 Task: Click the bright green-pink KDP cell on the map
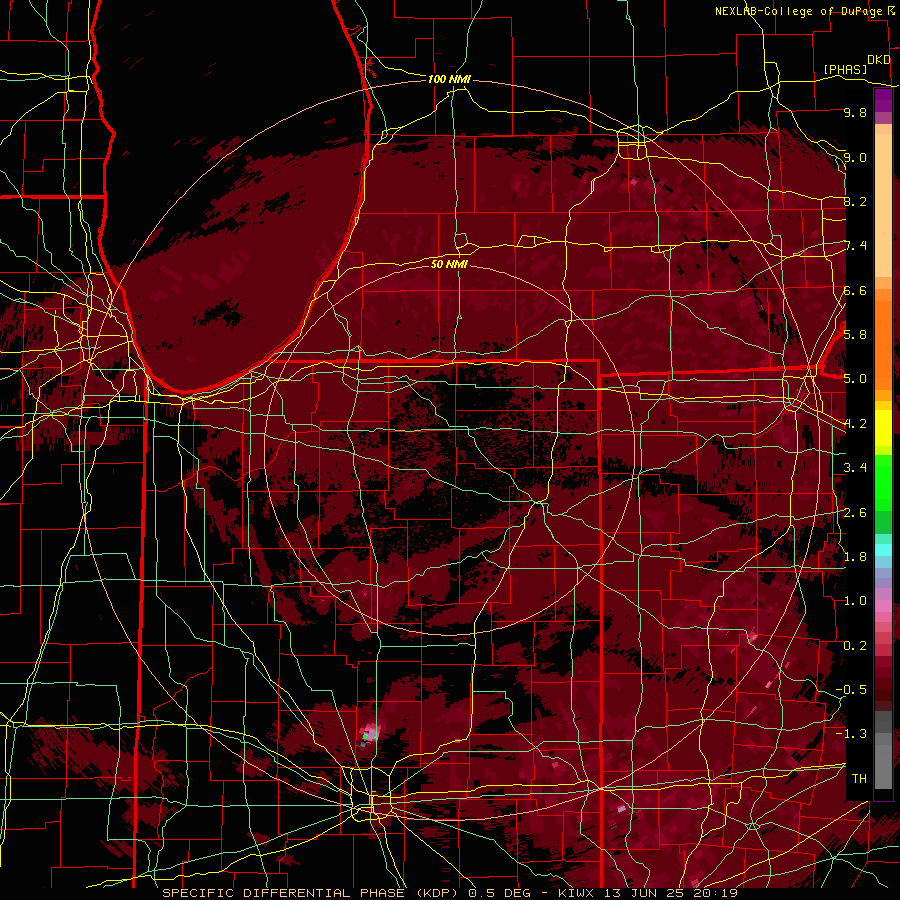tap(370, 734)
